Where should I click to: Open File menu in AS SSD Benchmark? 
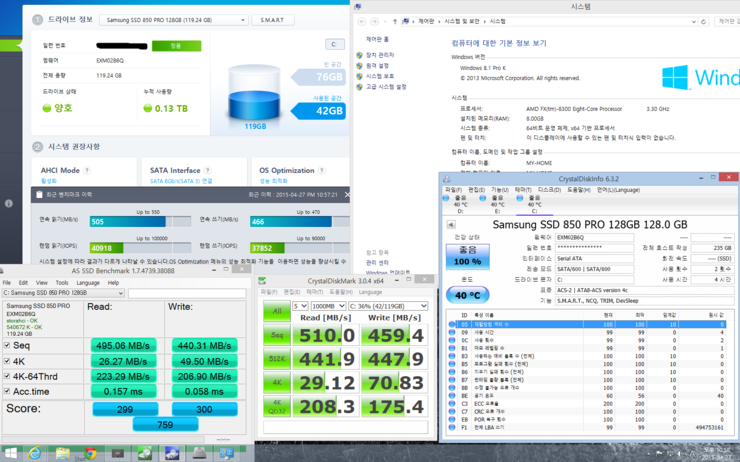[7, 283]
